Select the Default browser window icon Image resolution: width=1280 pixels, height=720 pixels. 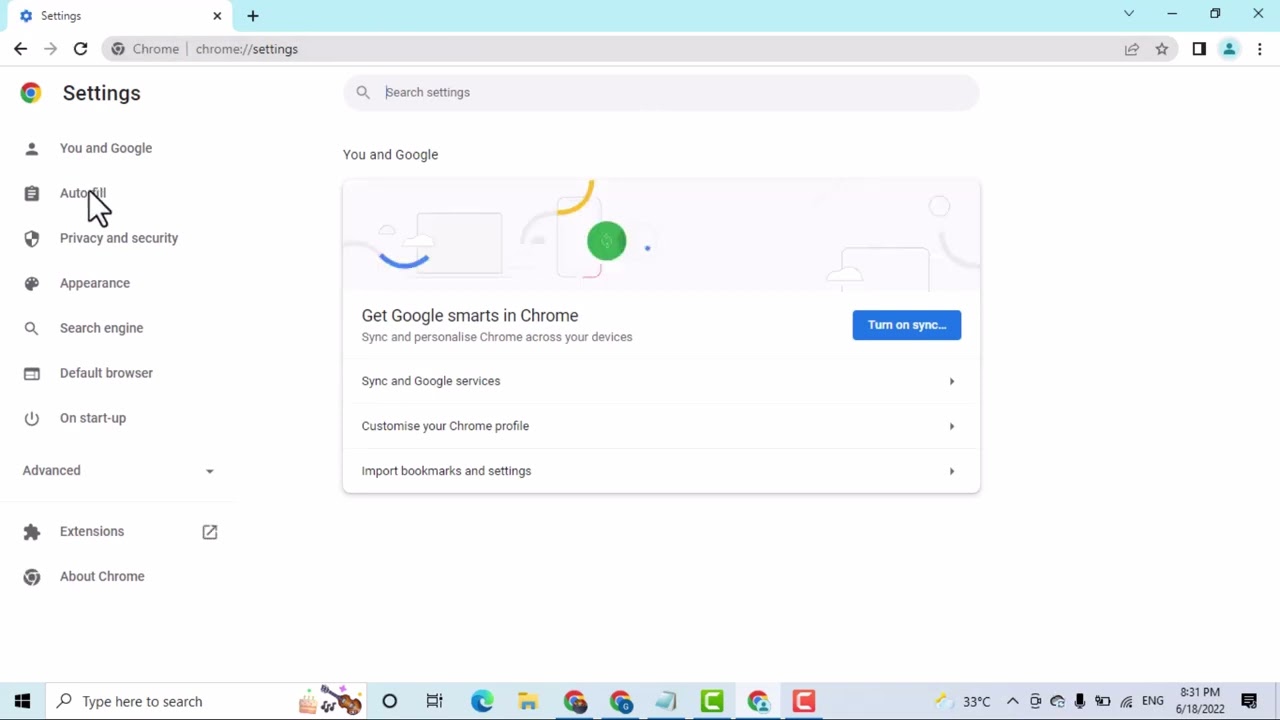31,373
